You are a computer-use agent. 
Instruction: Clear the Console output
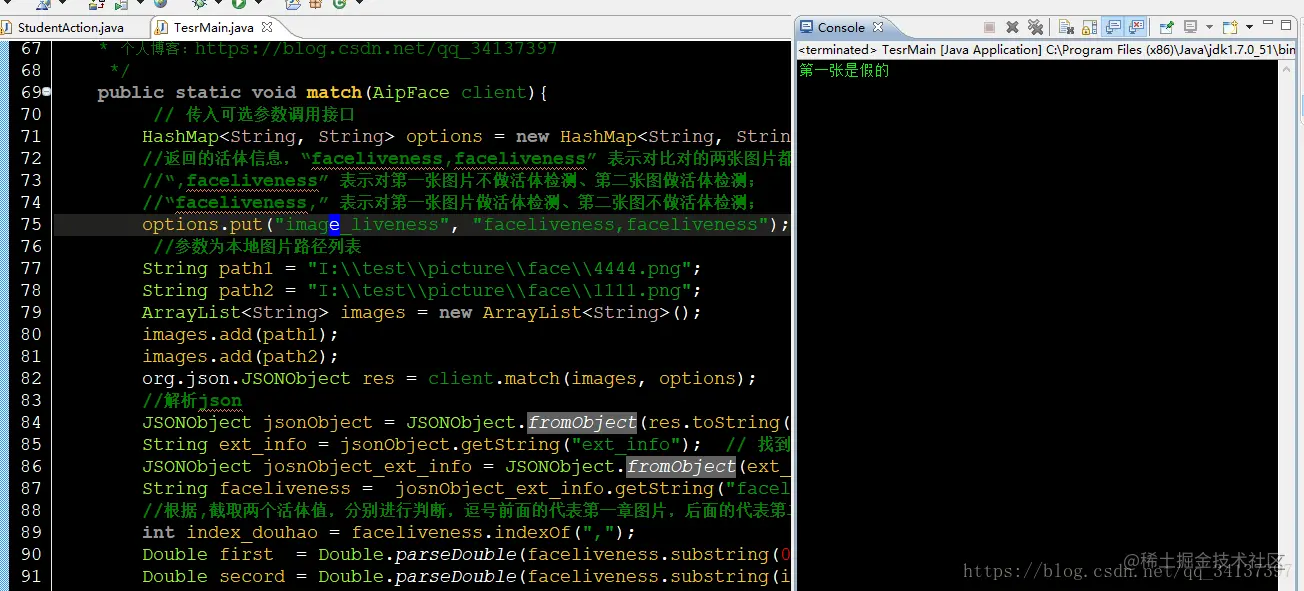click(1066, 27)
